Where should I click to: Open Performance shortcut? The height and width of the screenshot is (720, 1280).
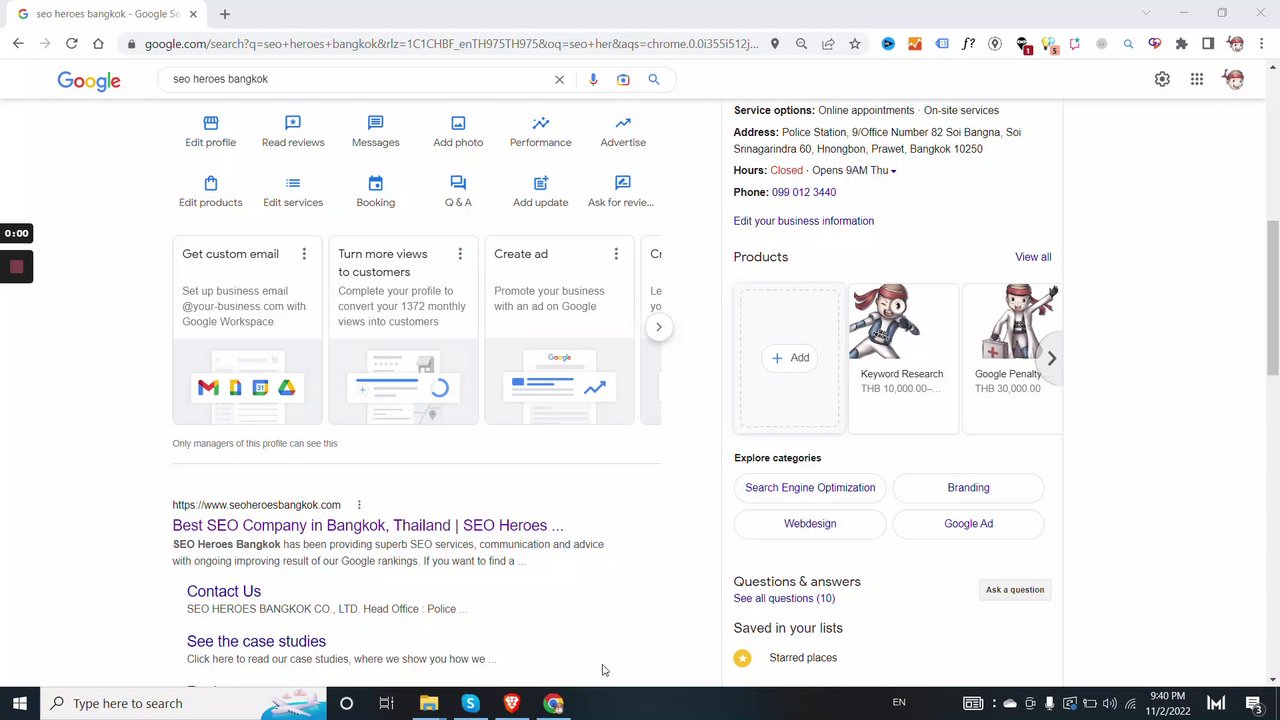pos(540,131)
